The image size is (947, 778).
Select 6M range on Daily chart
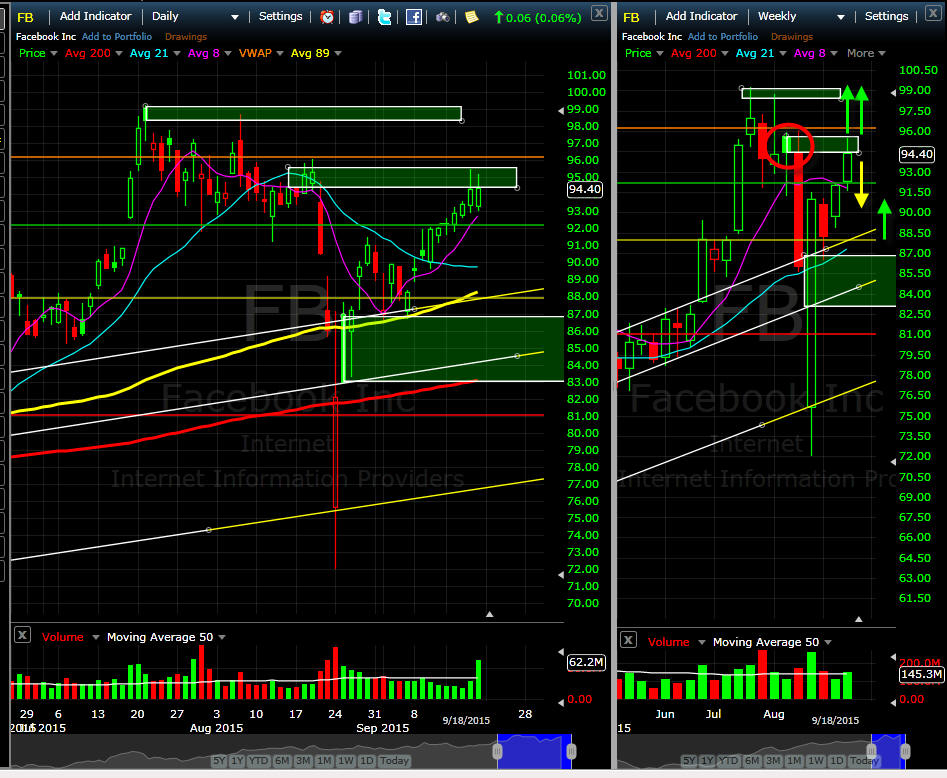tap(282, 760)
